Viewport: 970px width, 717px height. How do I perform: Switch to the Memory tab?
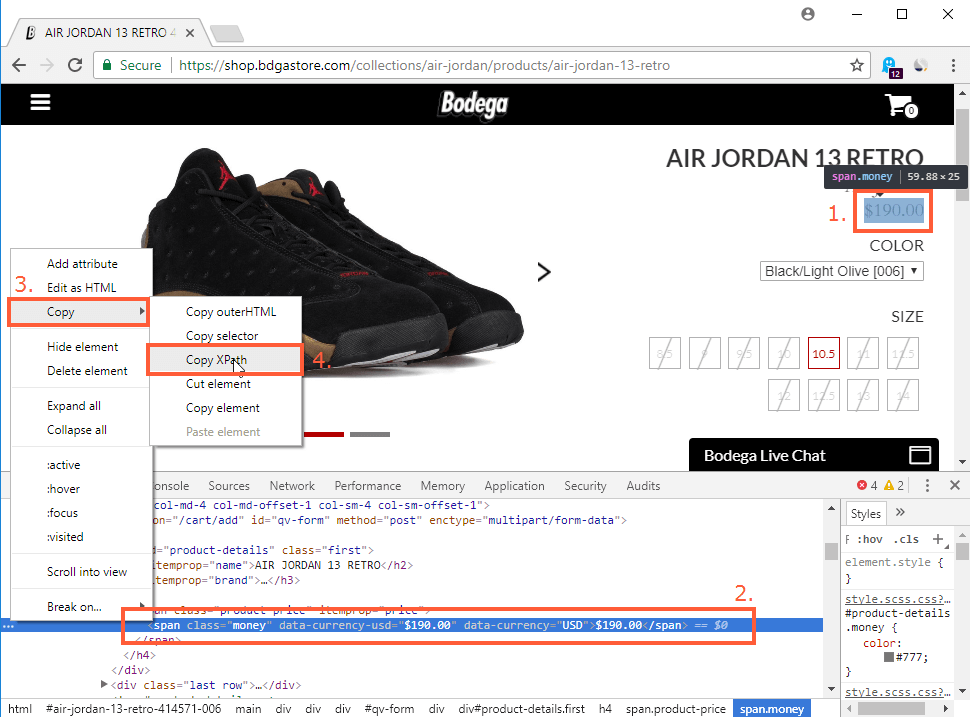point(442,486)
